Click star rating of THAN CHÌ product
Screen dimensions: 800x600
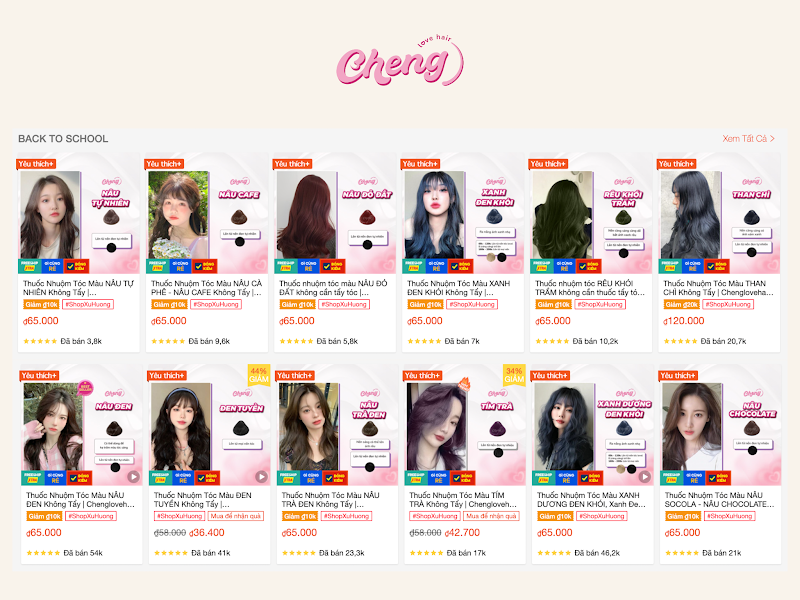pos(680,341)
